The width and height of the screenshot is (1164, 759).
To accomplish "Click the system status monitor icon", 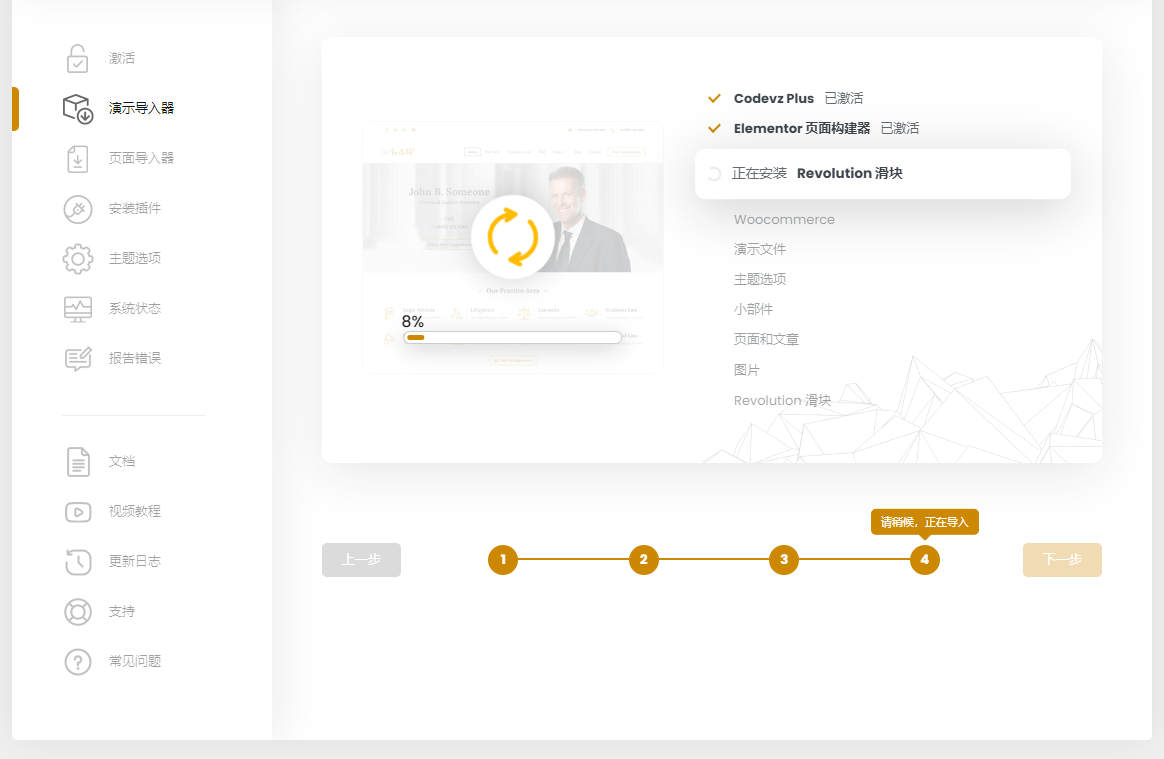I will [x=77, y=309].
